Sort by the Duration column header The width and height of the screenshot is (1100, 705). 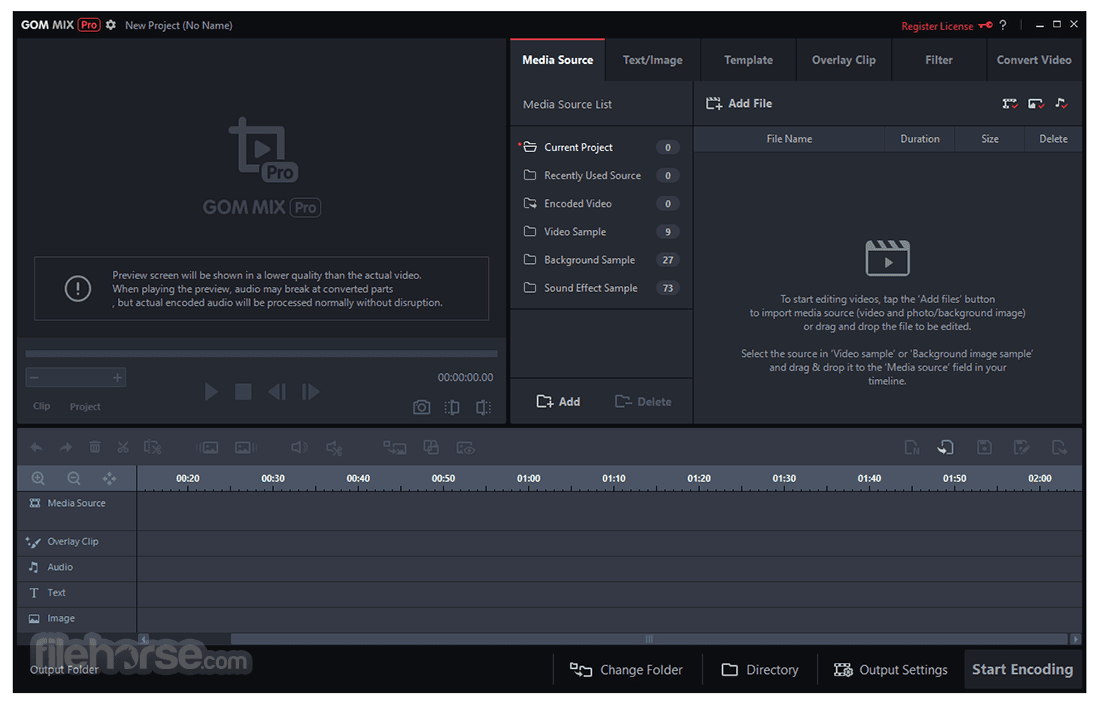(x=920, y=139)
